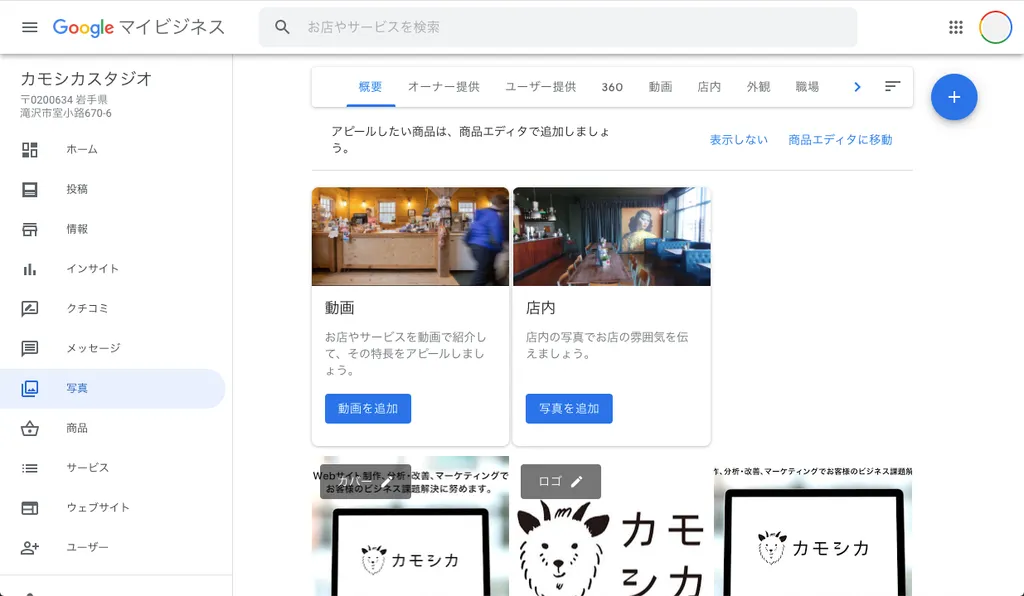Screen dimensions: 1024x596
Task: Click the address text 滝沢市室小路670-6
Action: pos(65,113)
